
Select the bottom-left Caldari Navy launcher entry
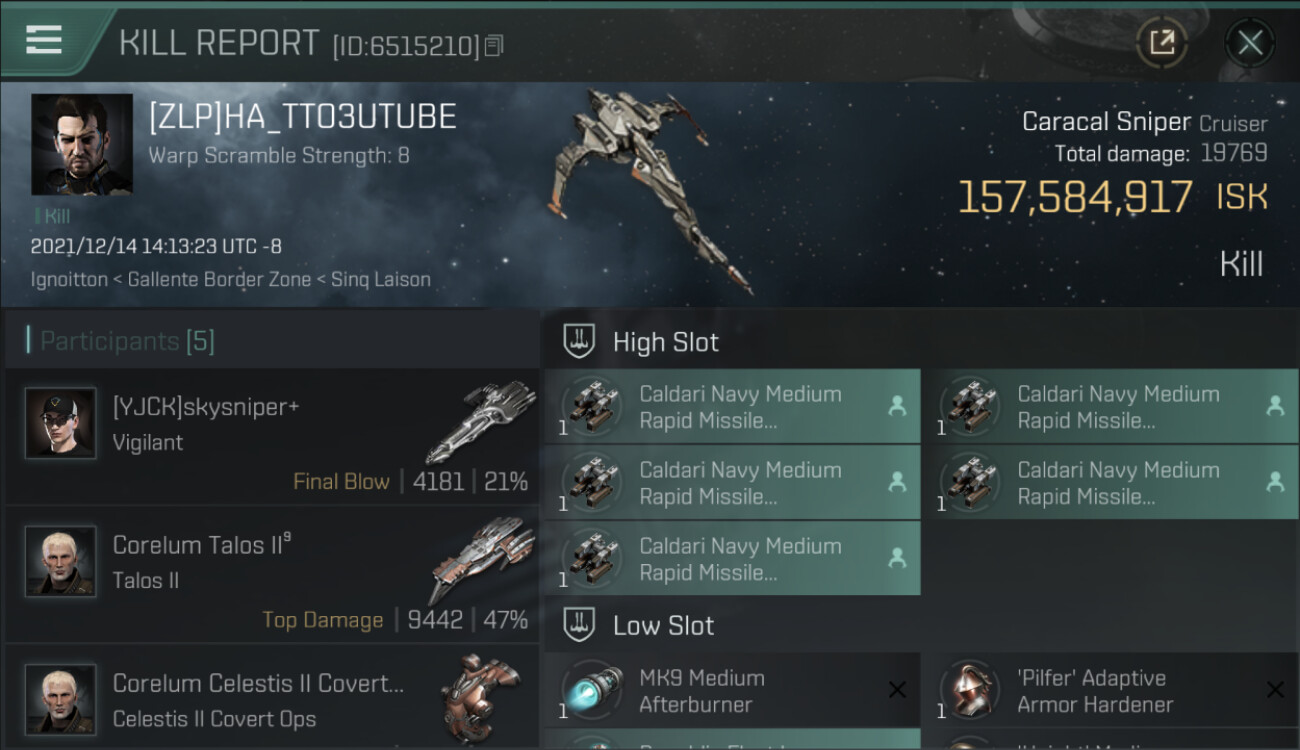coord(732,559)
